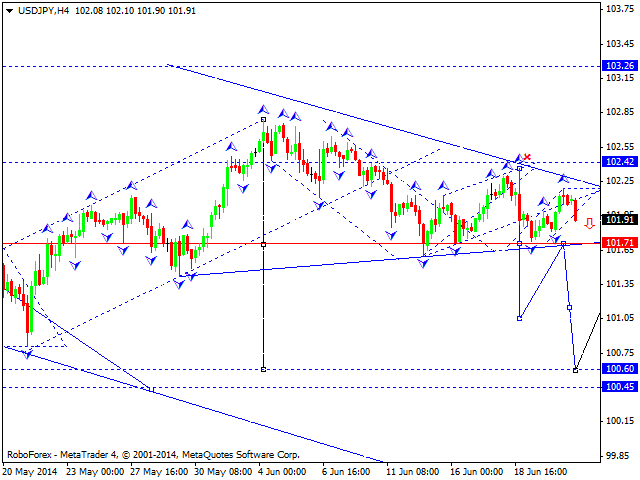640x480 pixels.
Task: Click the USDJPY,H4 symbol title
Action: [45, 11]
